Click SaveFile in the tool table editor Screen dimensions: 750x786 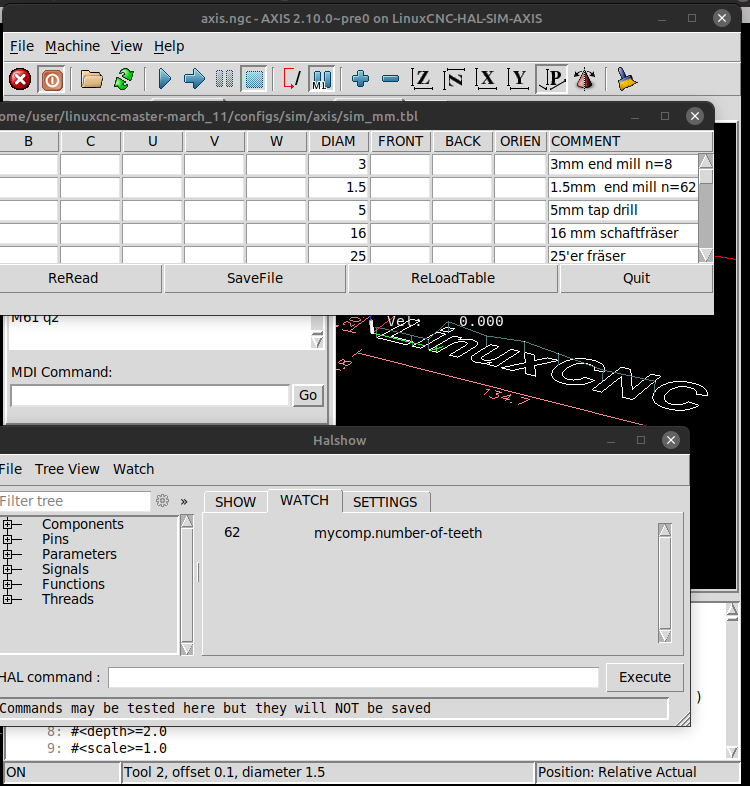coord(255,278)
